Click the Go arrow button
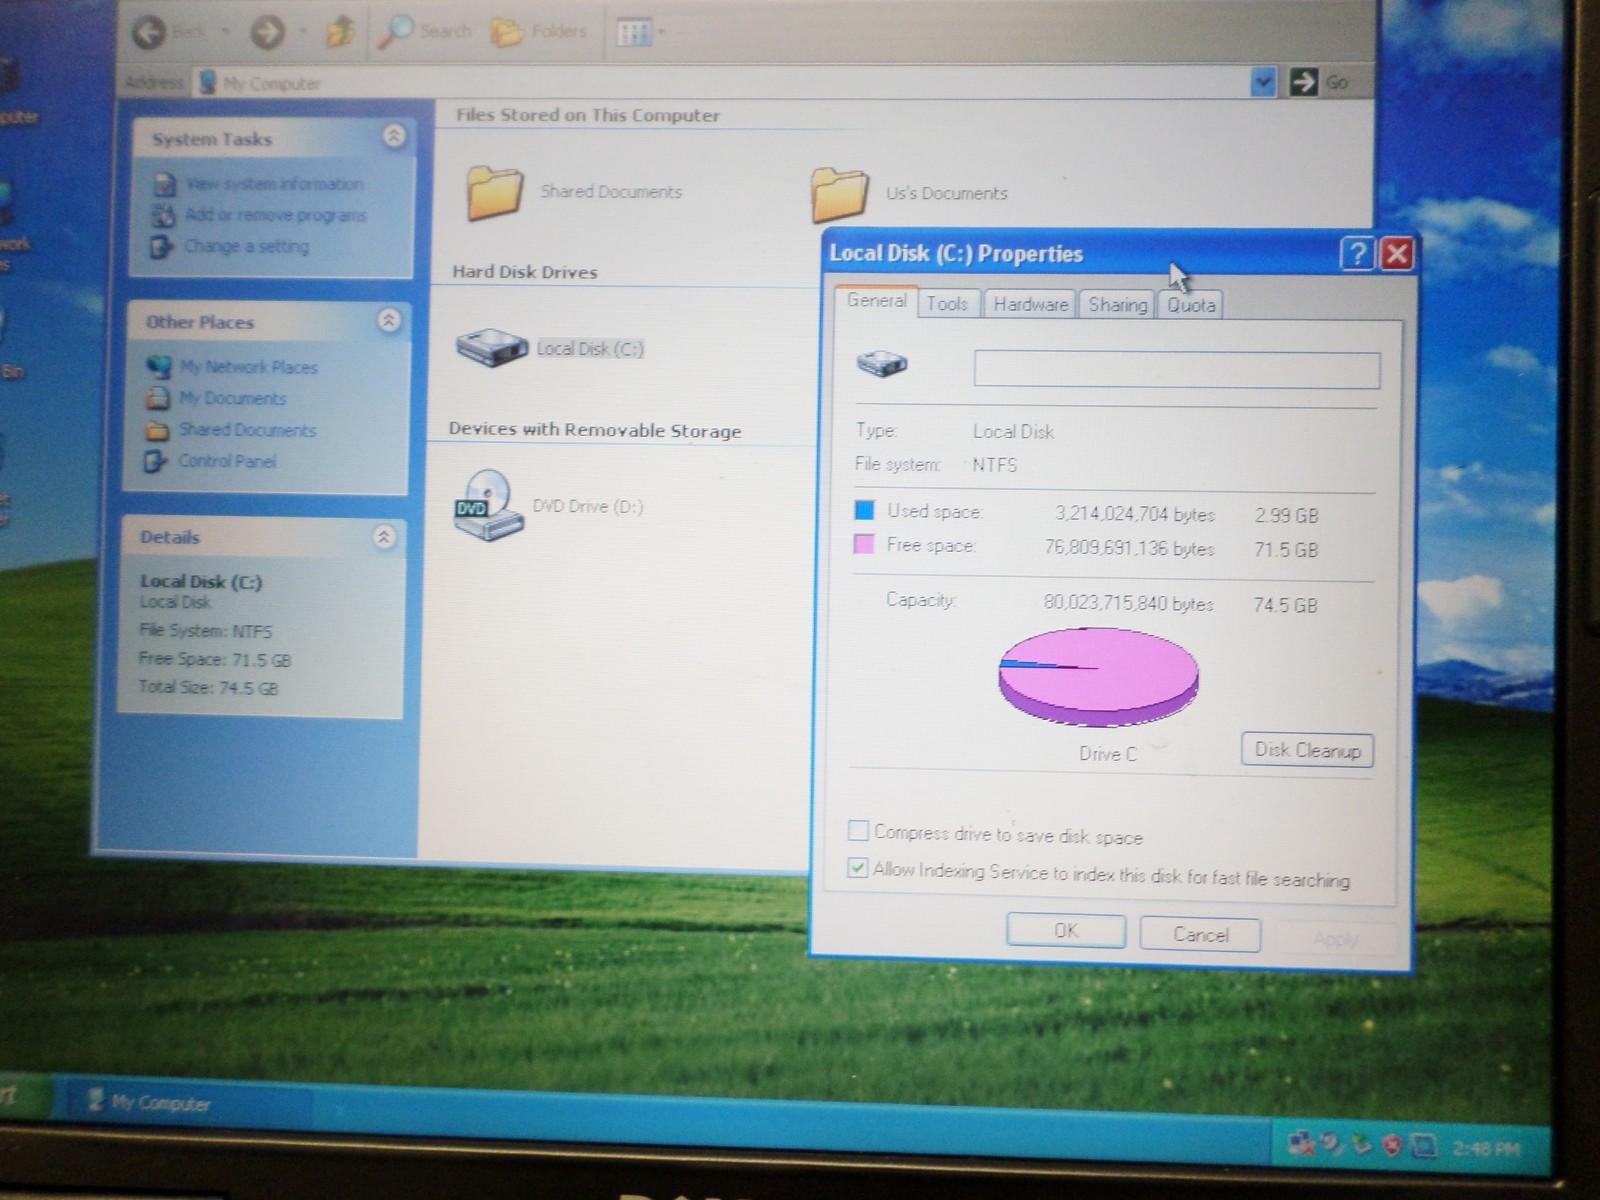1600x1200 pixels. coord(1303,82)
